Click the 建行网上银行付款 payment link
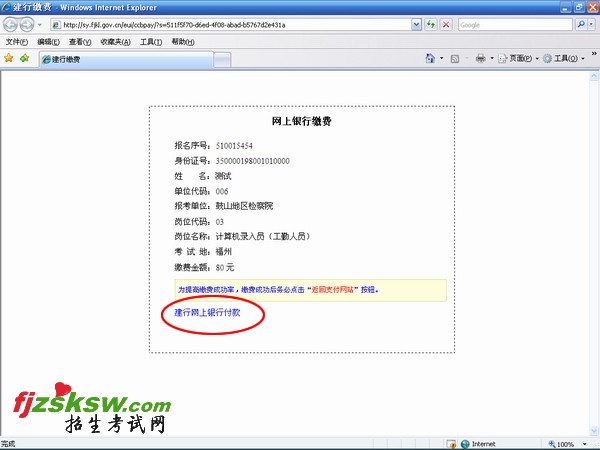600x450 pixels. tap(207, 312)
